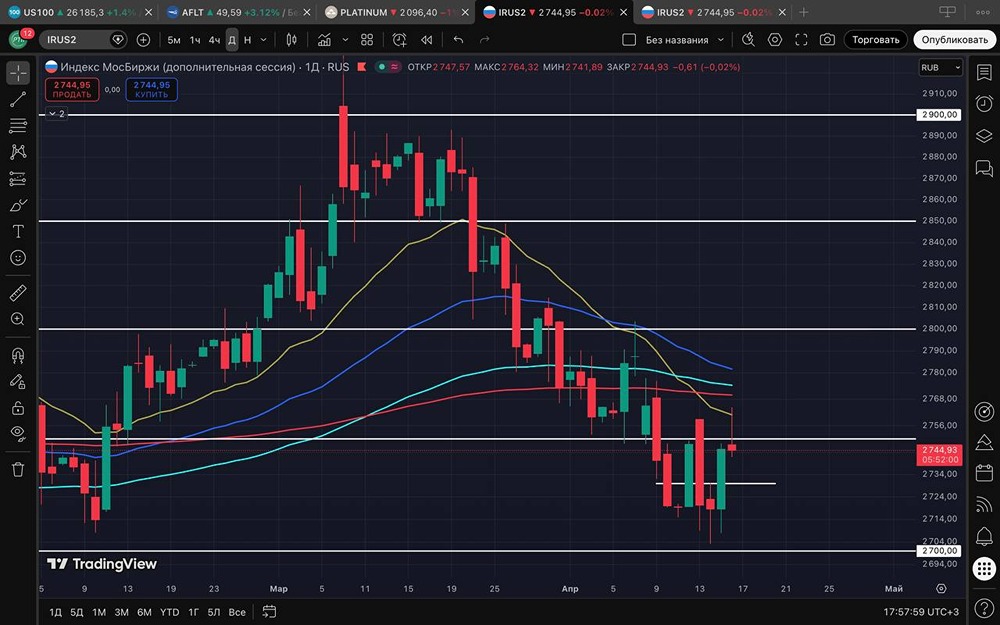Set range to Все
This screenshot has width=1000, height=625.
237,612
